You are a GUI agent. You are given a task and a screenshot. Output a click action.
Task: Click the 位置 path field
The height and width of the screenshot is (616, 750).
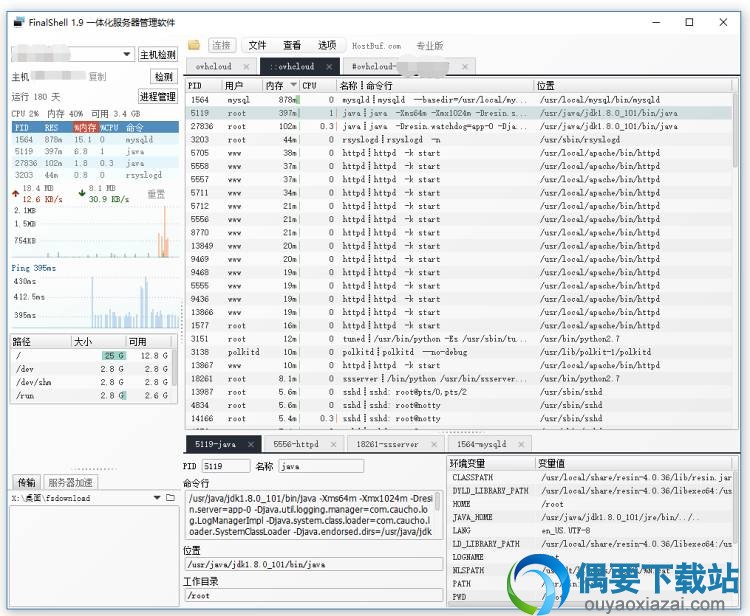[314, 564]
